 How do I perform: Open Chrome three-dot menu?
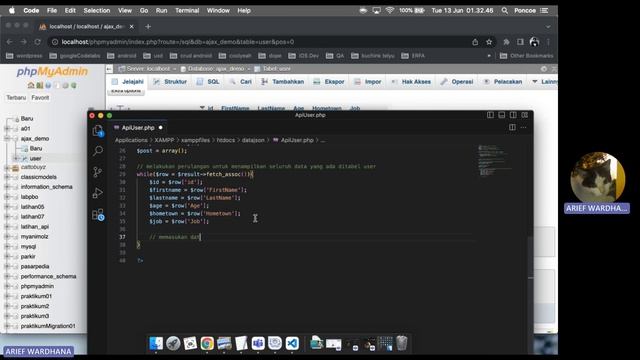[549, 42]
